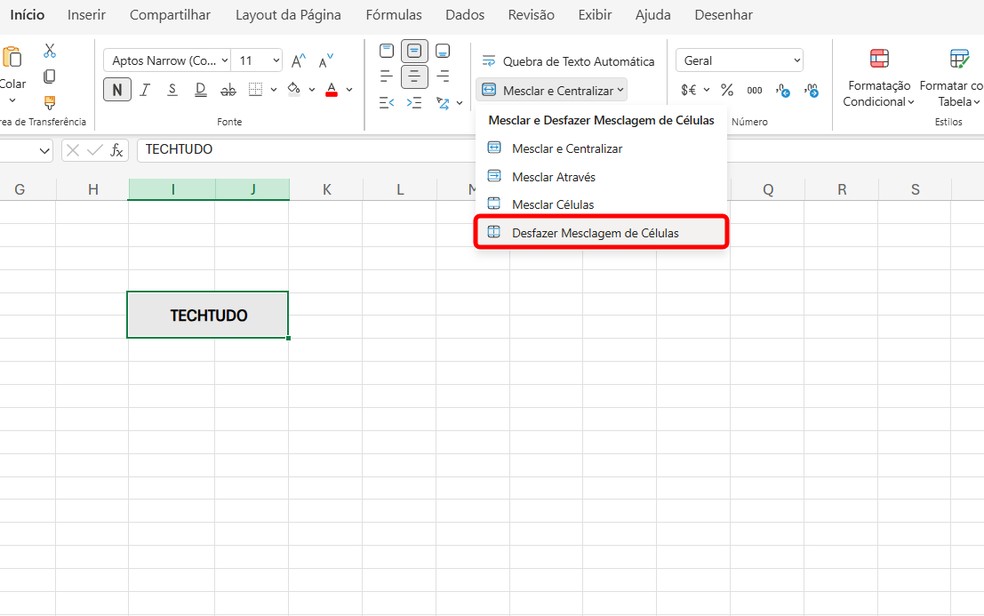This screenshot has width=984, height=616.
Task: Toggle strikethrough formatting
Action: (x=228, y=89)
